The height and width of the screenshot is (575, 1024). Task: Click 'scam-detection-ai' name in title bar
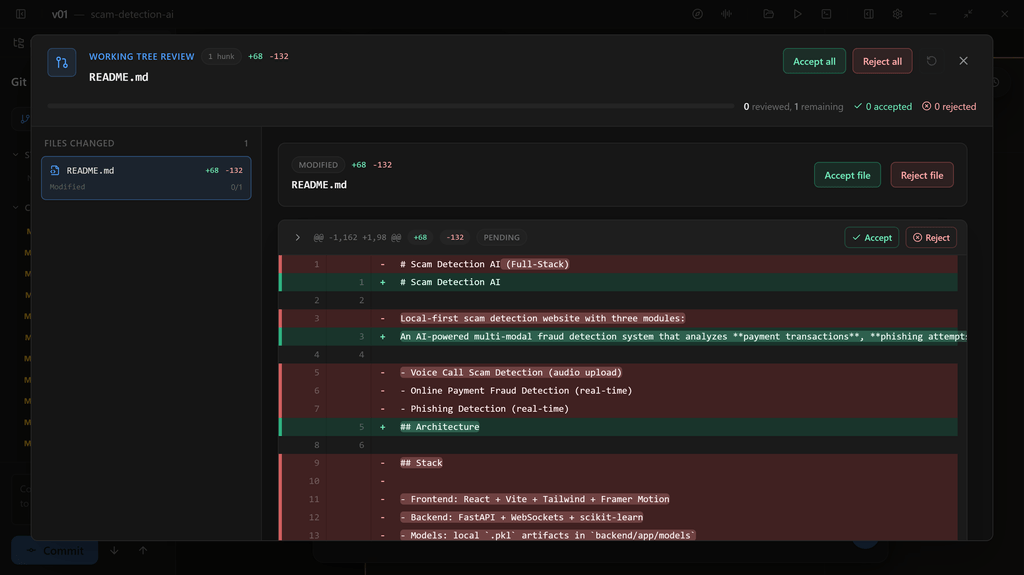click(132, 14)
